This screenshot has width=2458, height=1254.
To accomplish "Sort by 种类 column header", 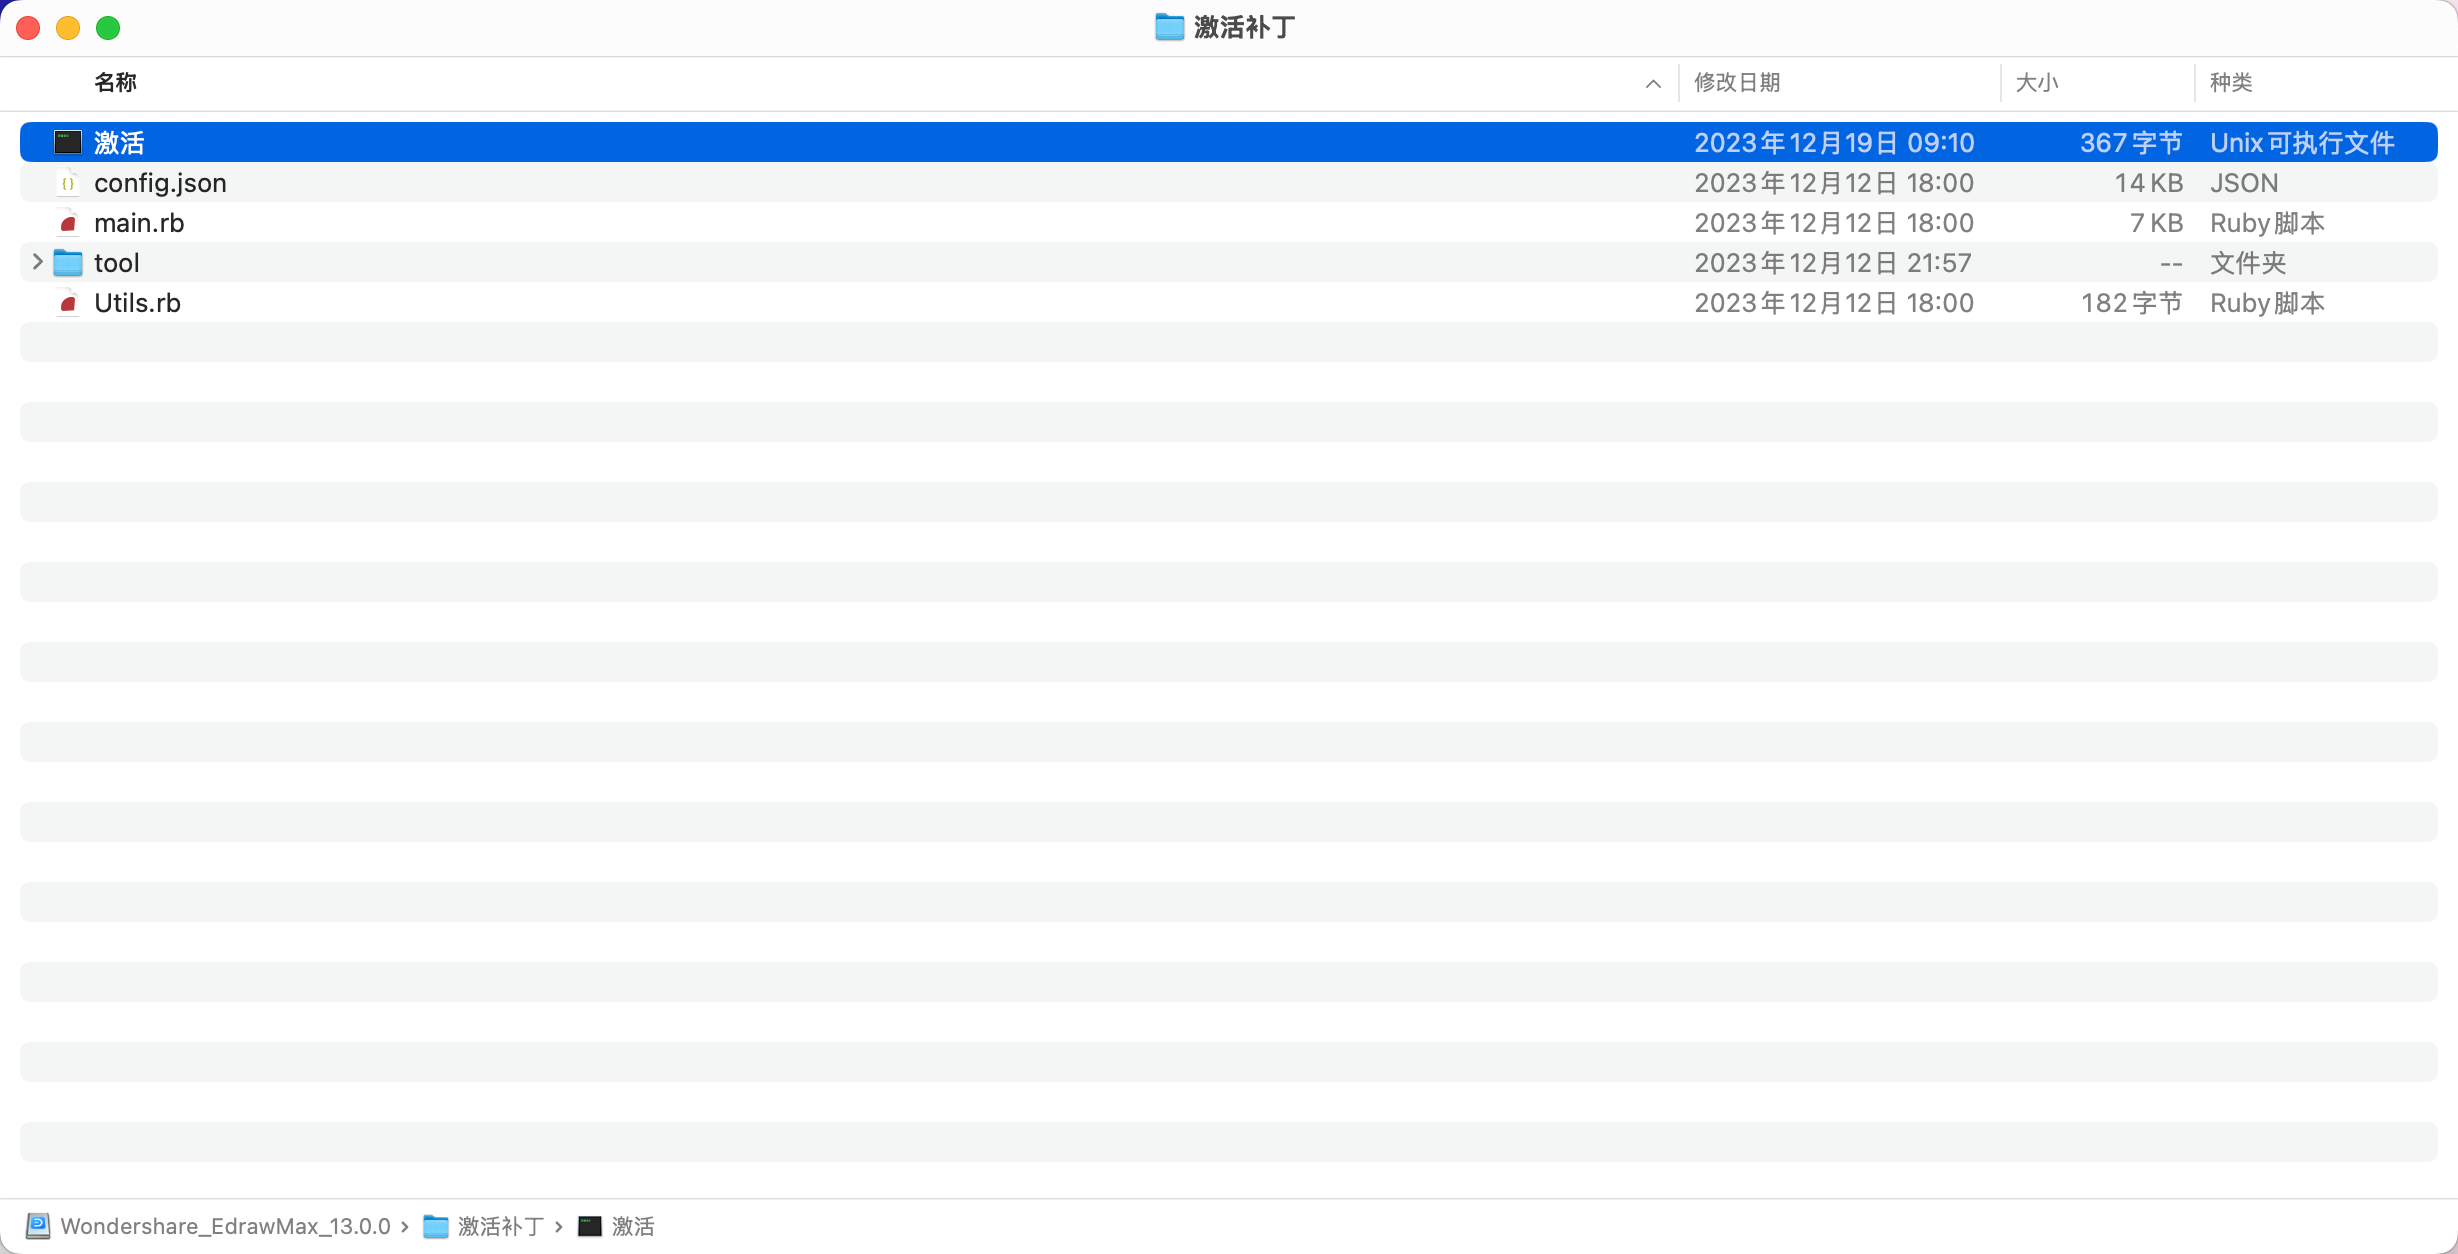I will 2231,83.
